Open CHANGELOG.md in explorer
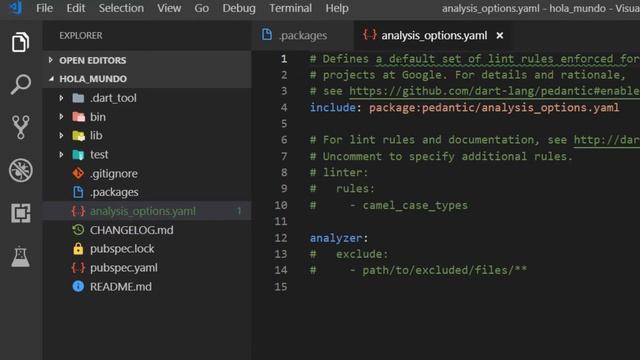 coord(131,230)
